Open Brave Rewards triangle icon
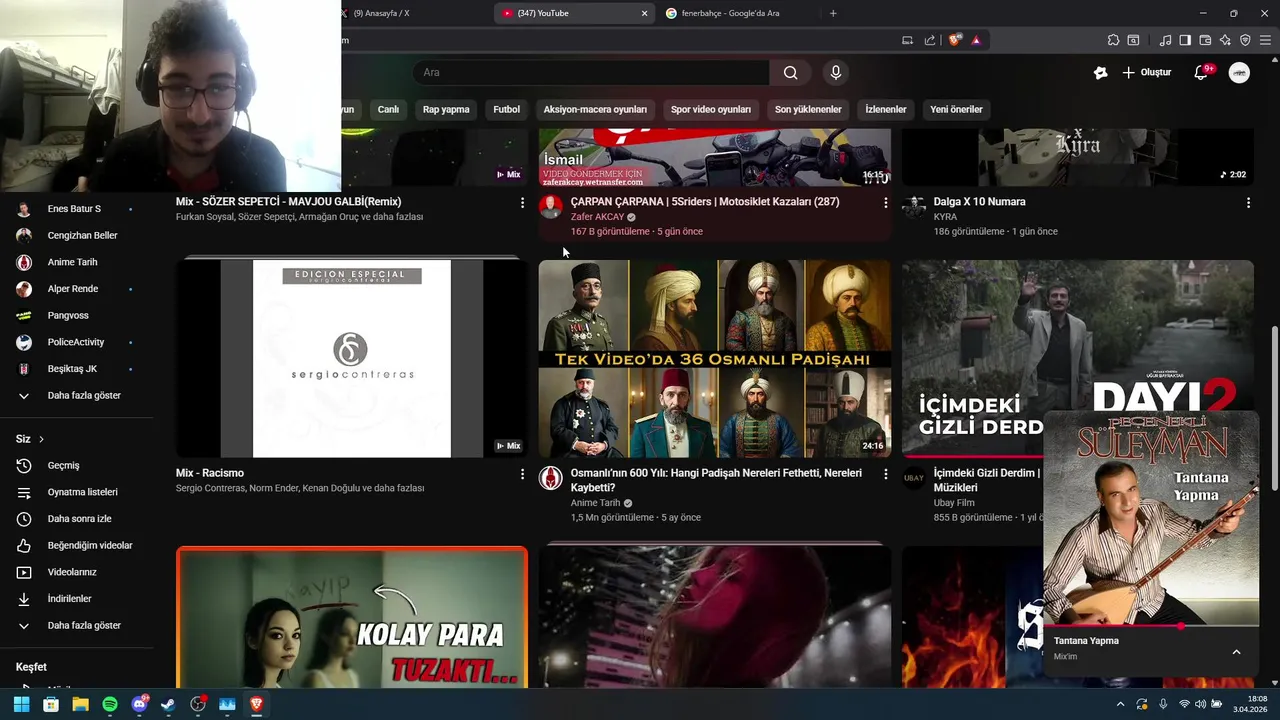 tap(976, 40)
